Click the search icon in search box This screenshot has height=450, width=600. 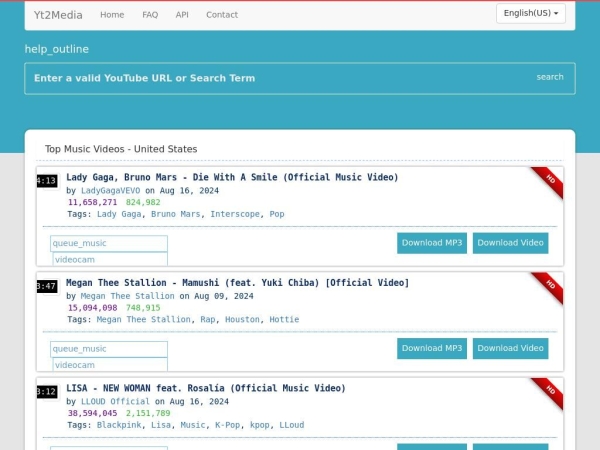click(x=550, y=77)
